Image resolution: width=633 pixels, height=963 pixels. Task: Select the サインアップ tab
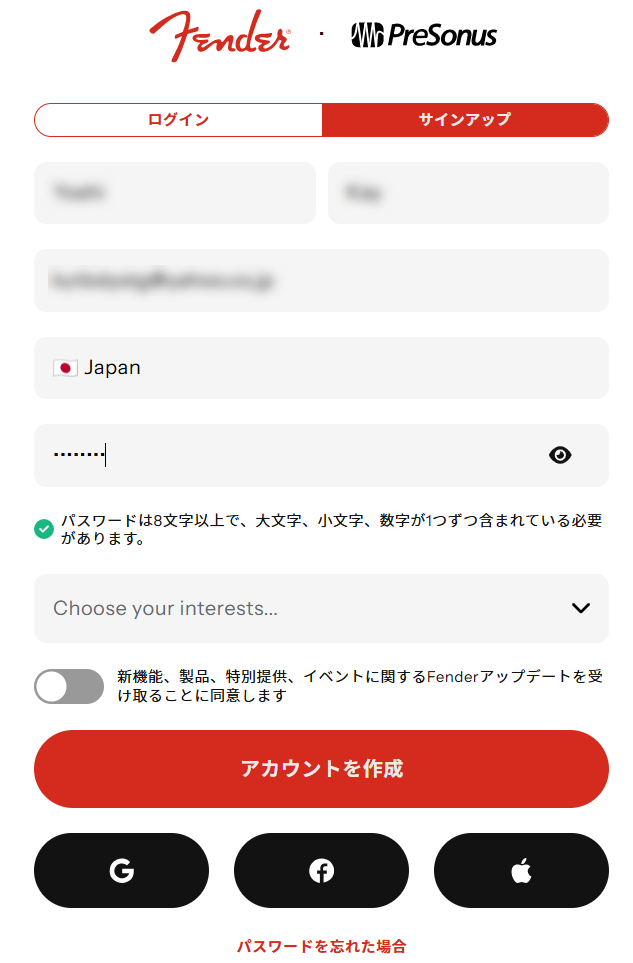464,119
